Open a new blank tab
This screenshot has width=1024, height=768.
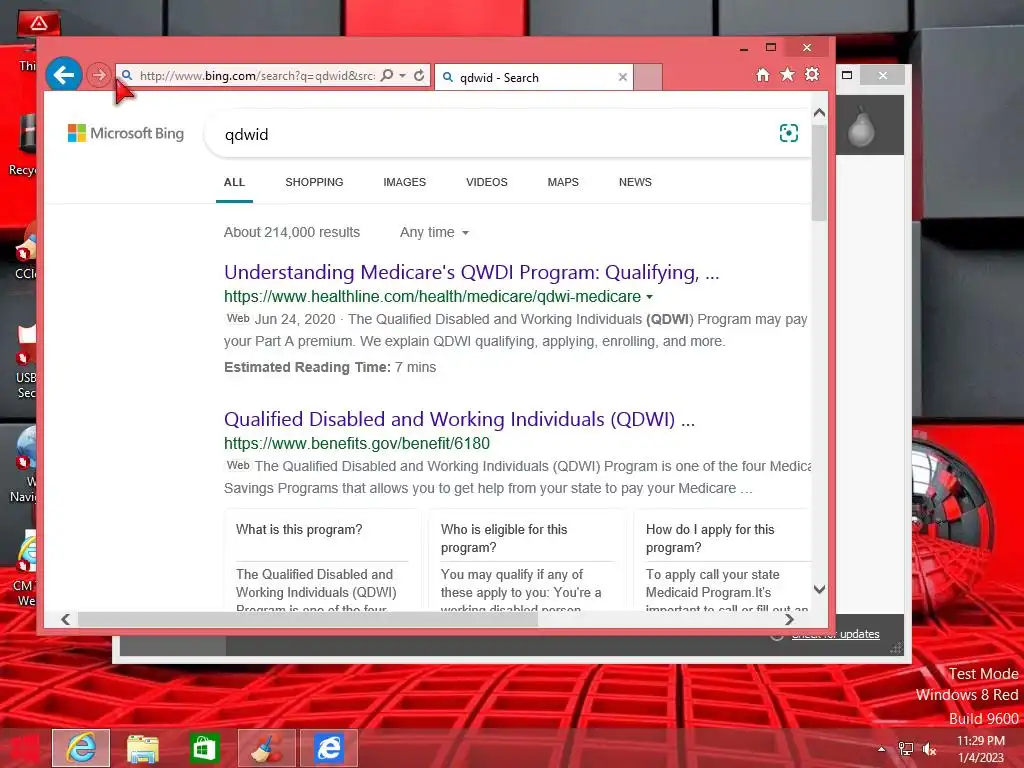coord(648,77)
